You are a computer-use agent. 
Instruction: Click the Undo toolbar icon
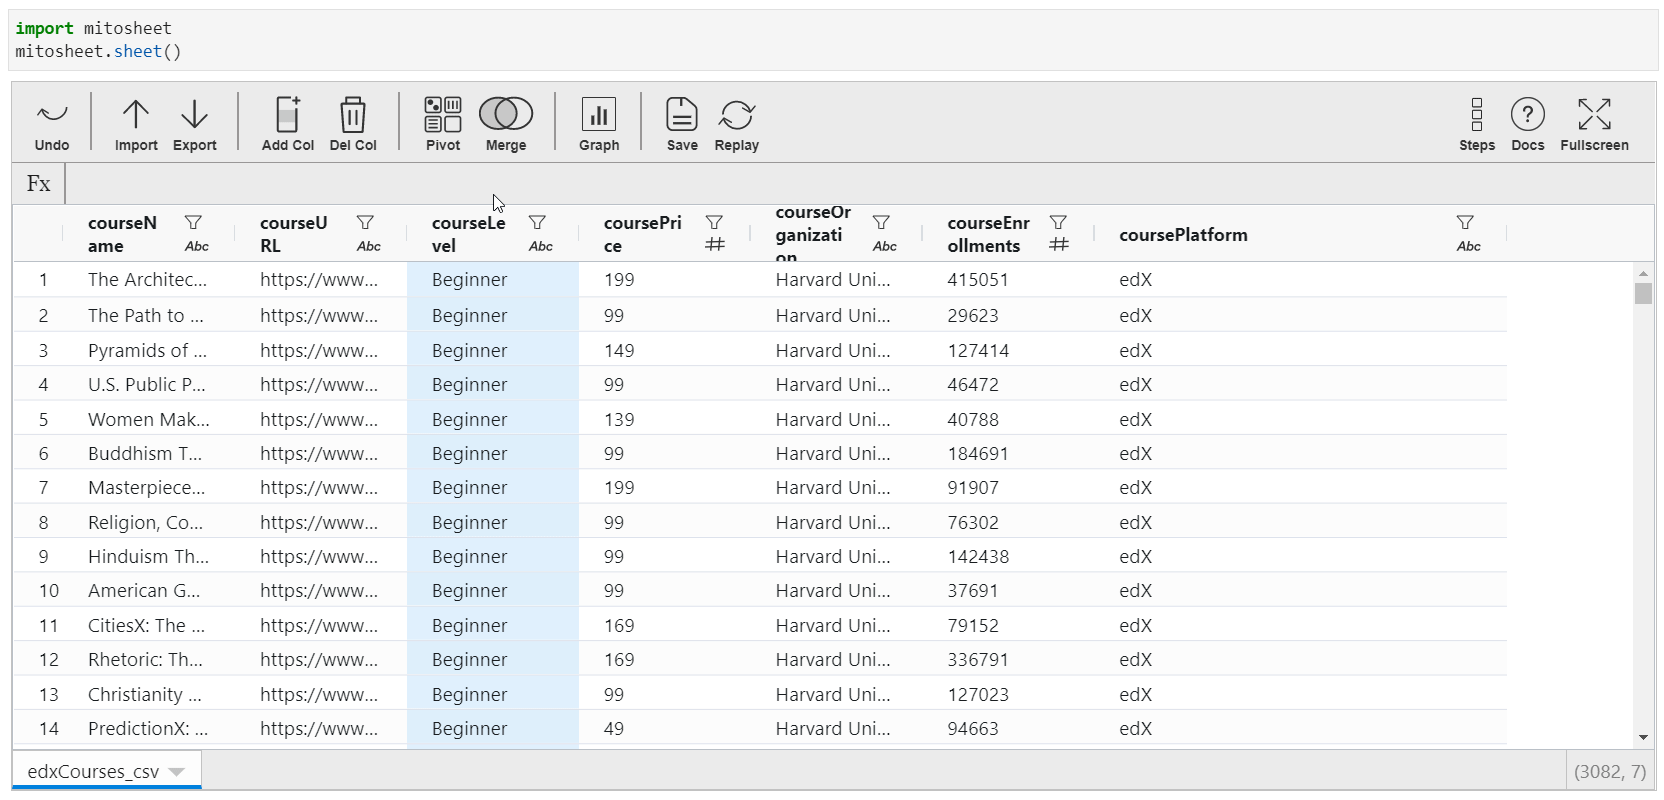(x=52, y=123)
